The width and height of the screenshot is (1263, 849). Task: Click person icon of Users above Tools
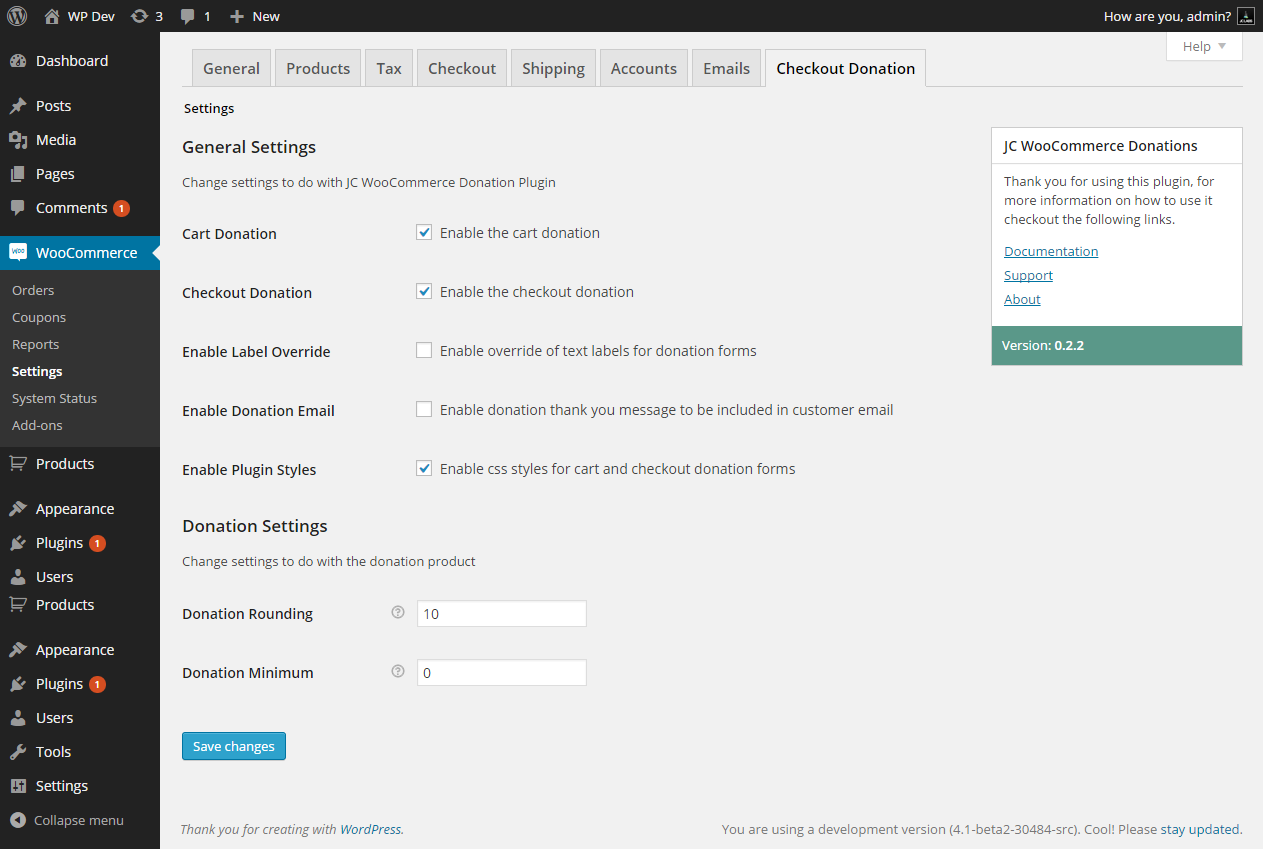point(18,718)
